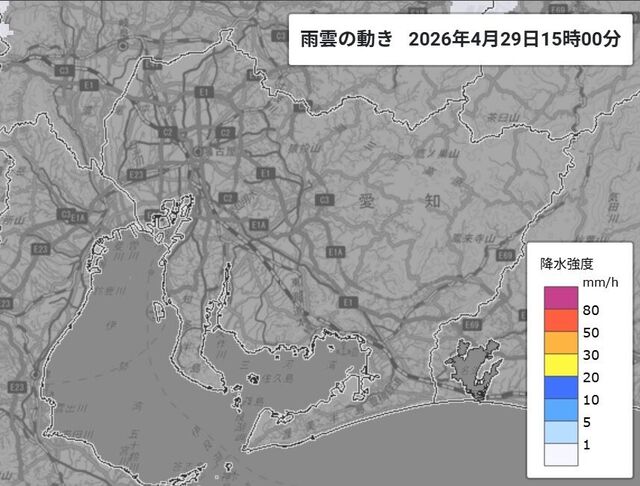Click the 佐久島 island label
Viewport: 640px width, 486px height.
click(x=278, y=378)
